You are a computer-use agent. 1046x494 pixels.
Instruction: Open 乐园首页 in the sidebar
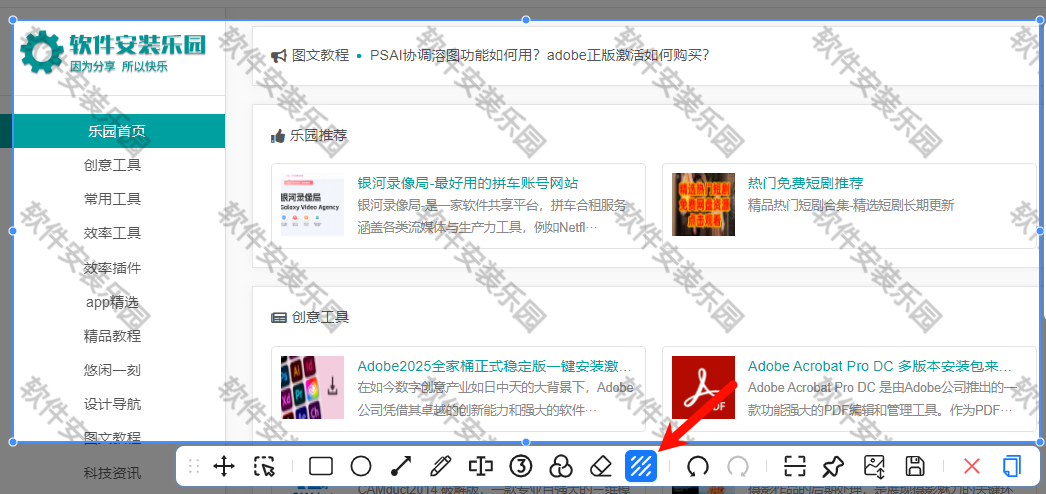116,131
